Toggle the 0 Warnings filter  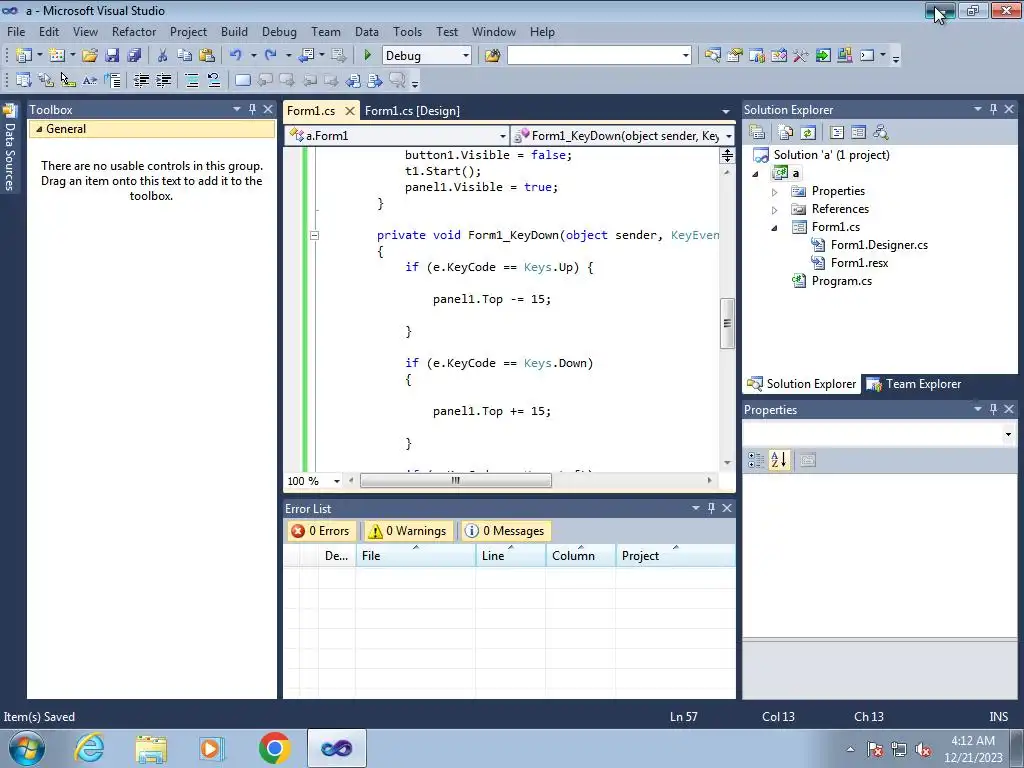[x=407, y=531]
